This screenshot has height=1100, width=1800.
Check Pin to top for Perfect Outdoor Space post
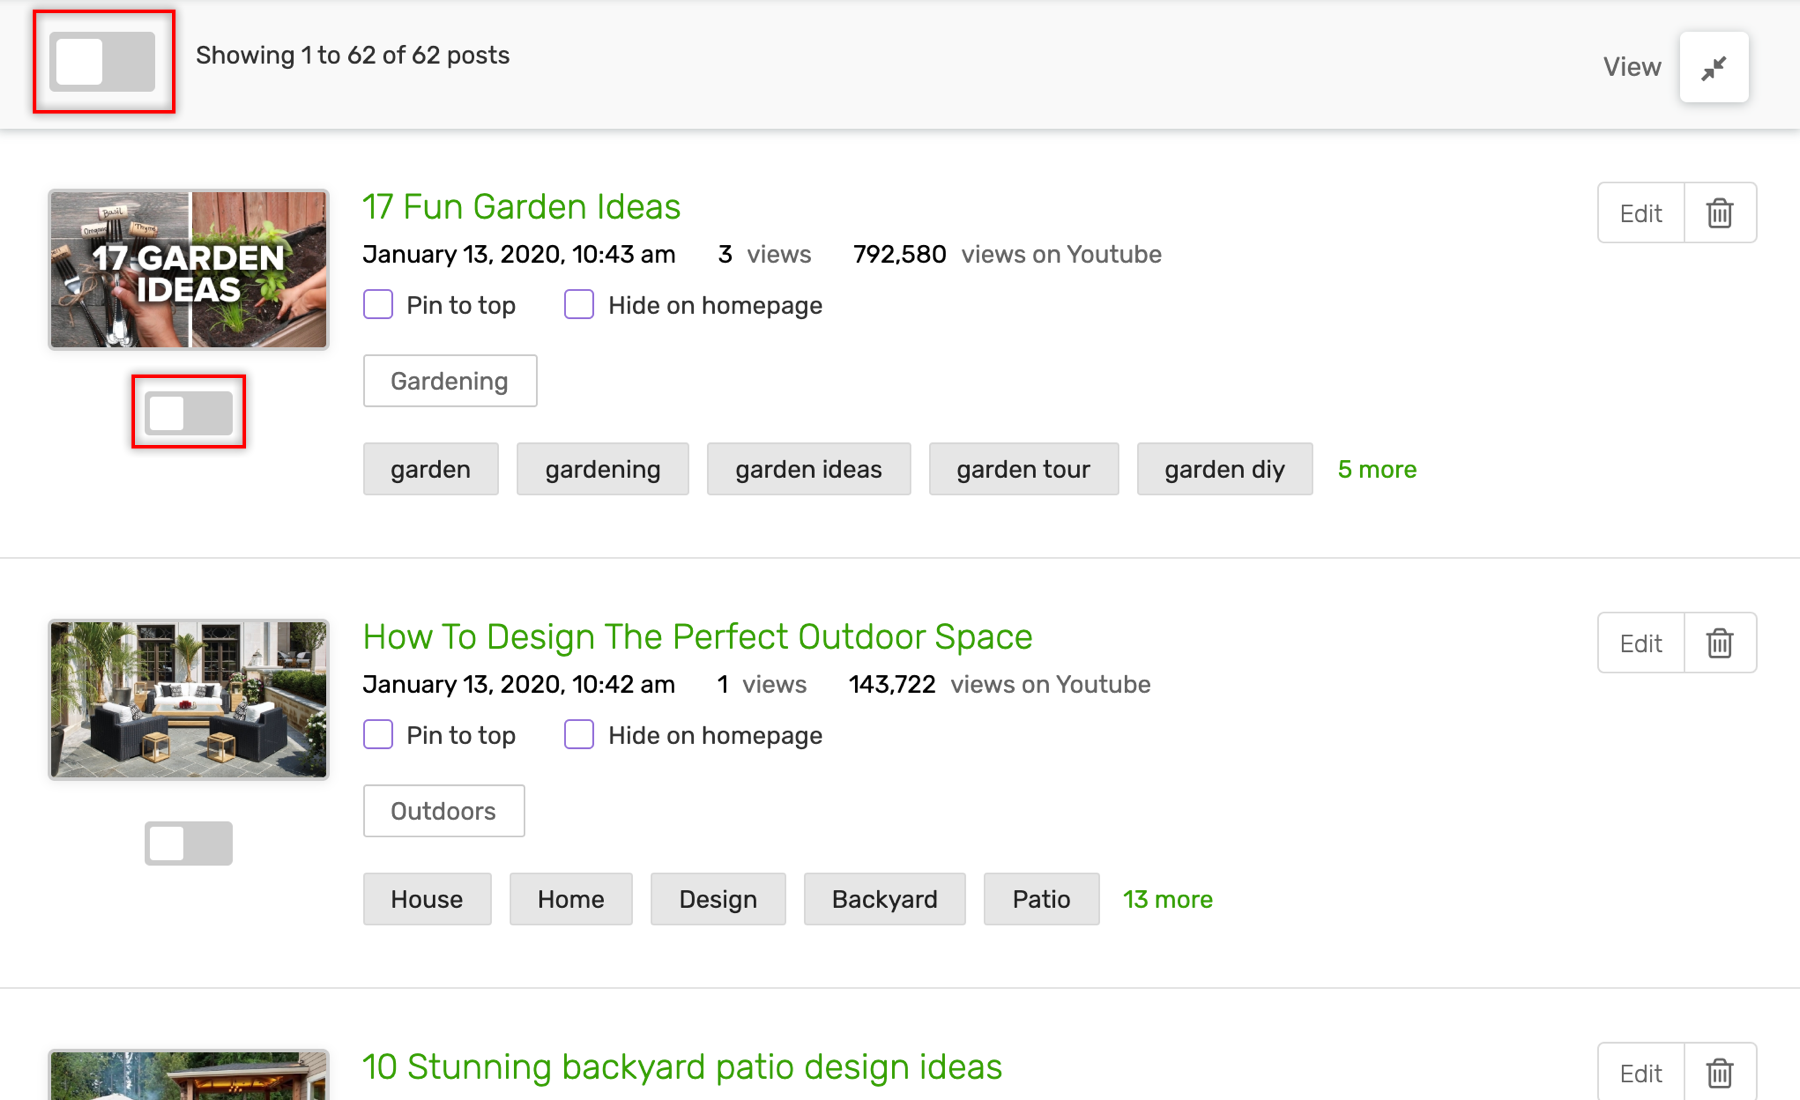point(378,734)
